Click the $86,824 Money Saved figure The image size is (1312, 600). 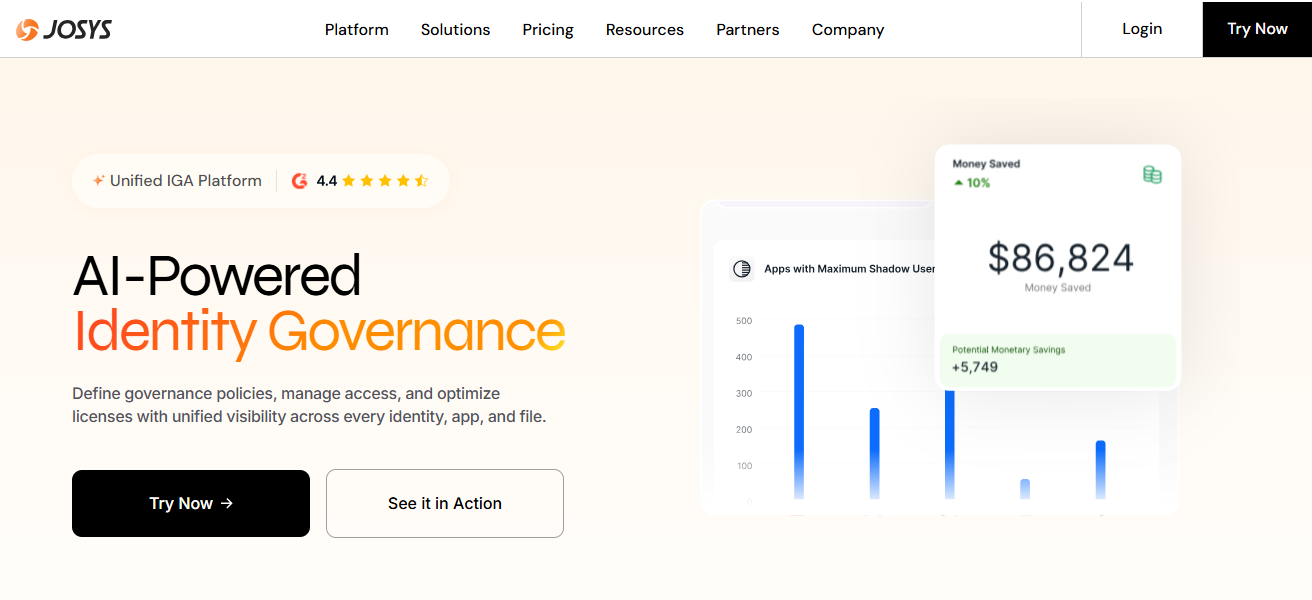(1060, 259)
